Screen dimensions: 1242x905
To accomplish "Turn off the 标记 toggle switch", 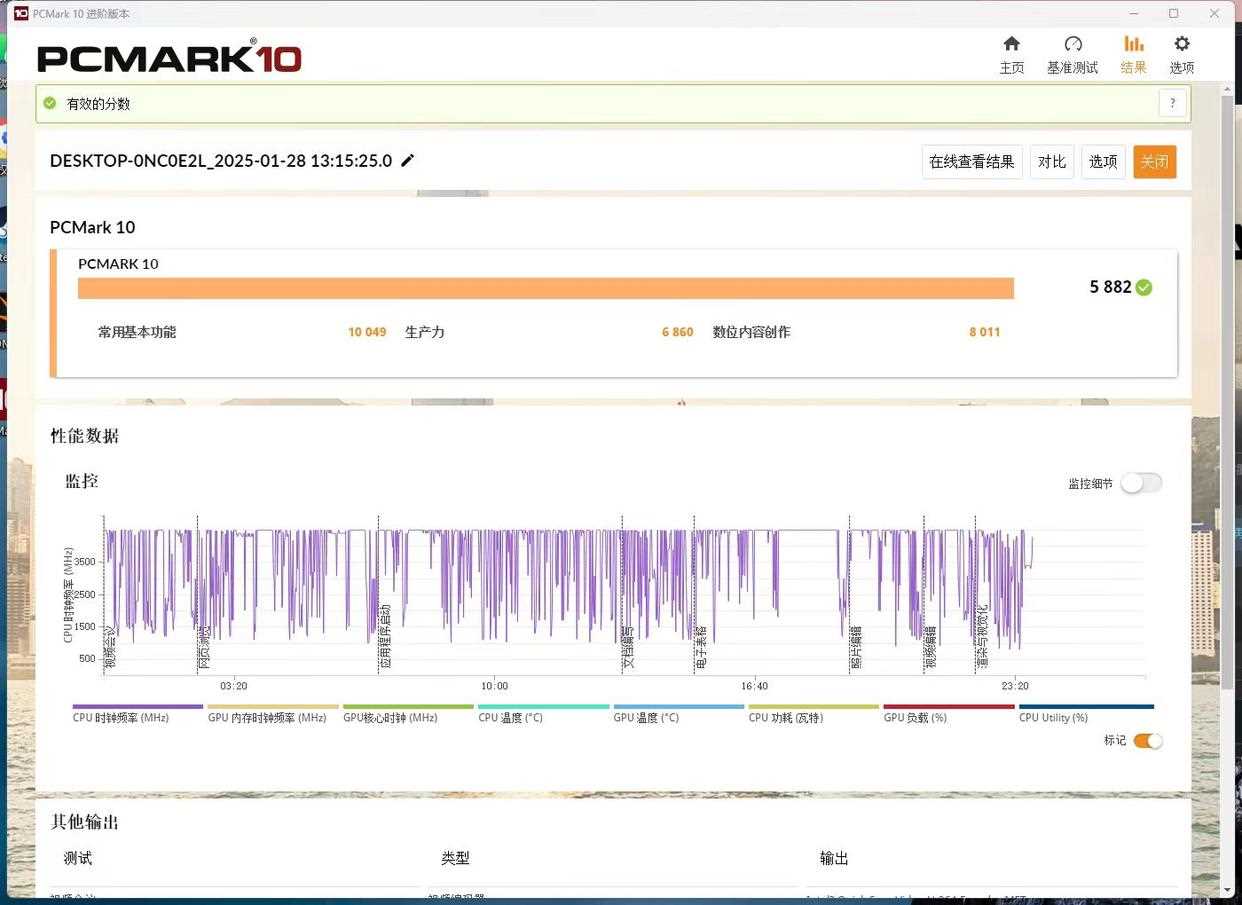I will (x=1148, y=741).
